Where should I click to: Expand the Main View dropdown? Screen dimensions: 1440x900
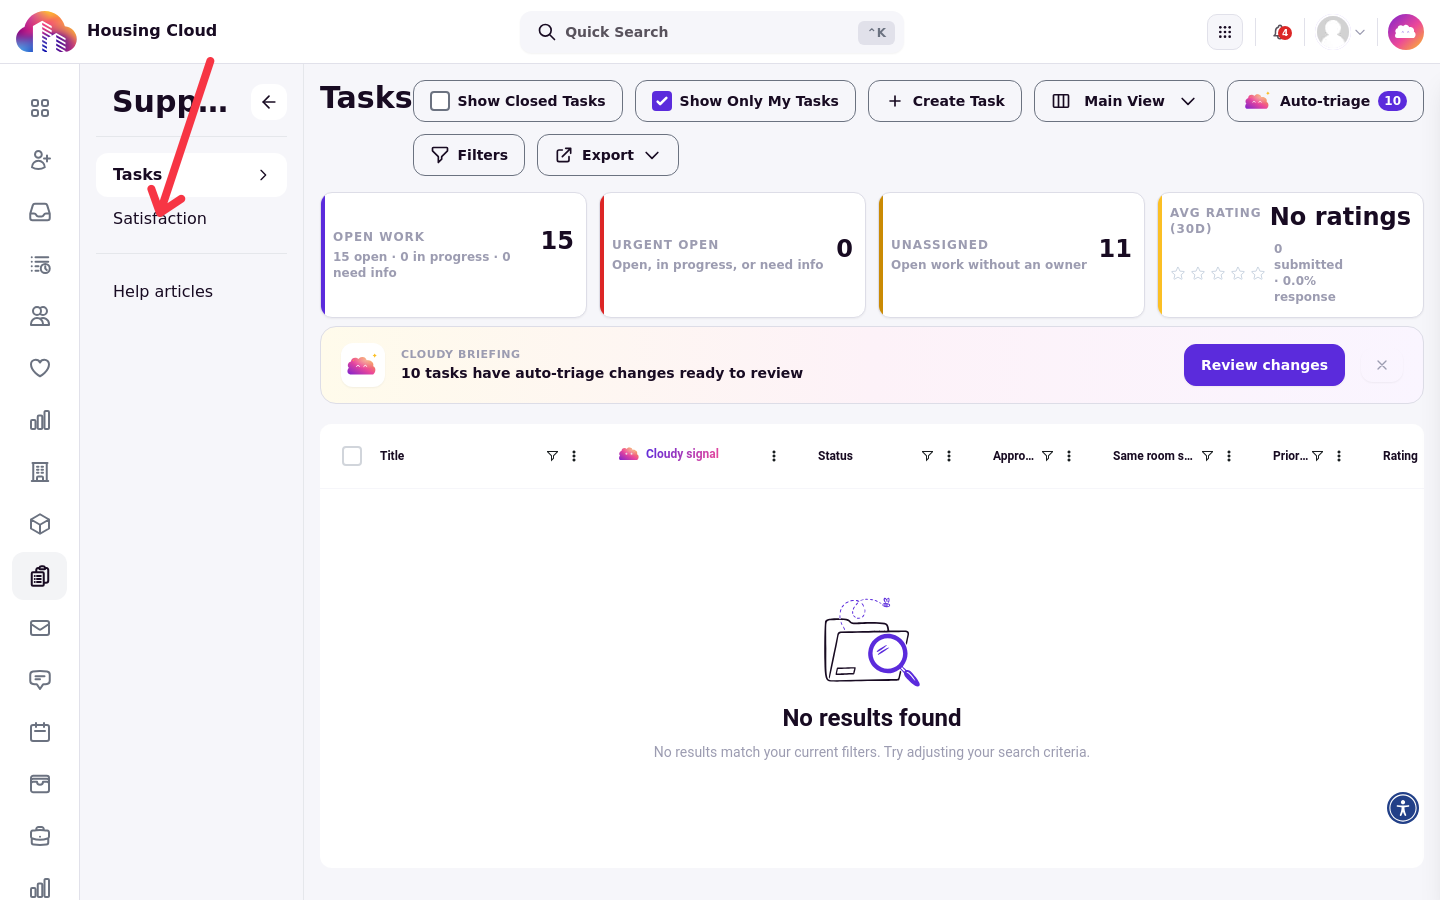(x=1124, y=101)
